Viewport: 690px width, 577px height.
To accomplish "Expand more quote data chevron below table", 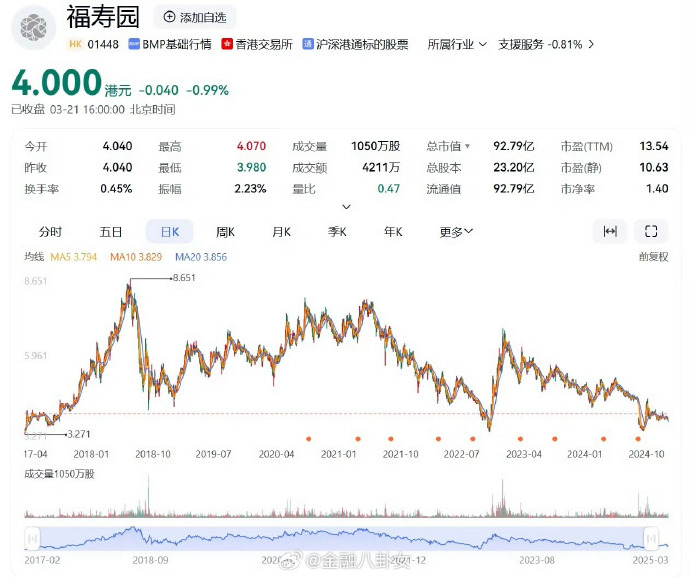I will tap(346, 206).
